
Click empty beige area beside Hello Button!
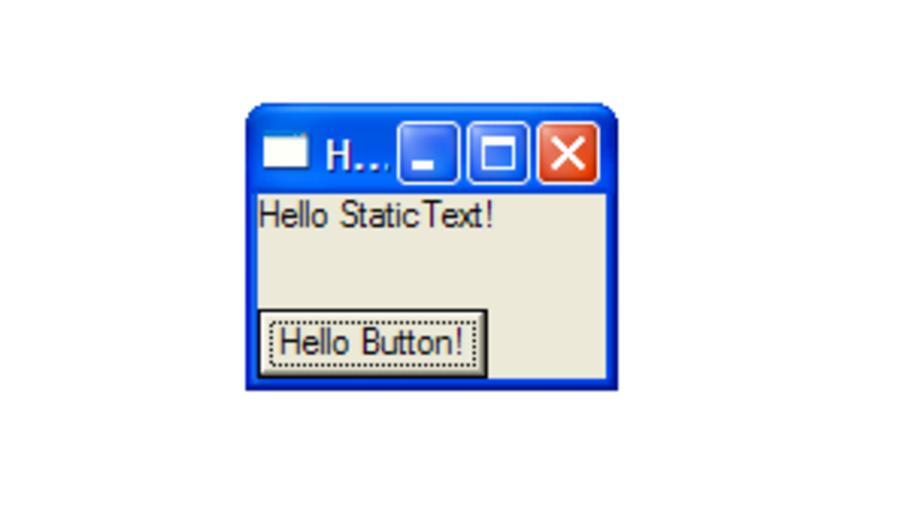tap(546, 343)
